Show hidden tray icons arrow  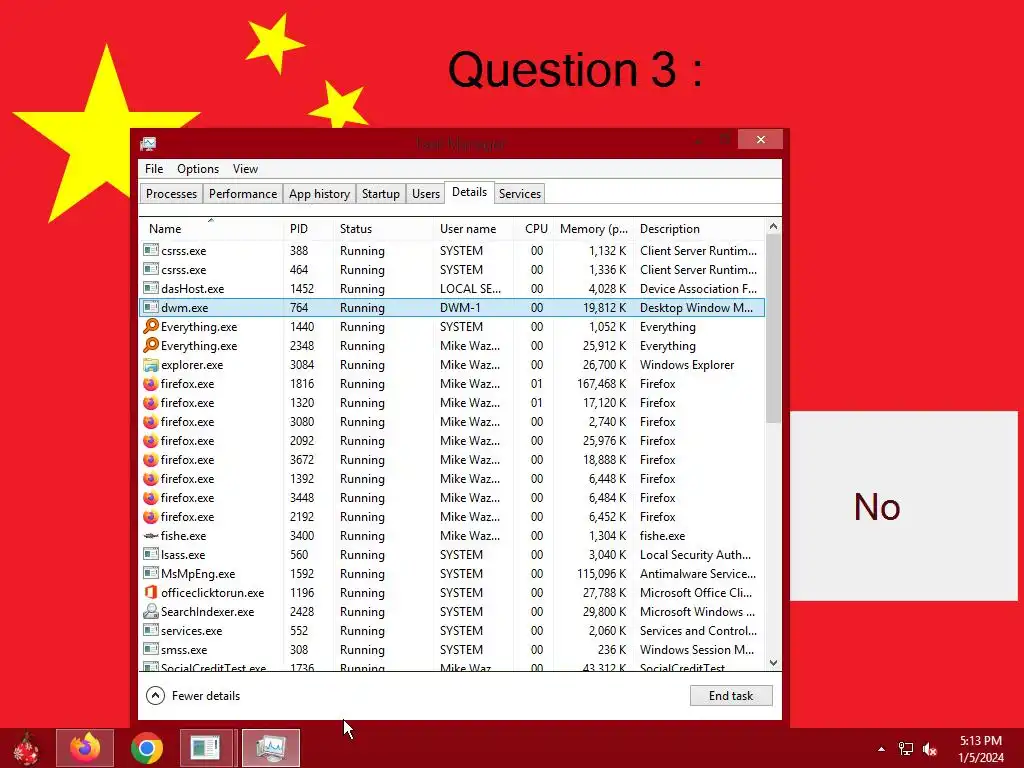tap(882, 749)
